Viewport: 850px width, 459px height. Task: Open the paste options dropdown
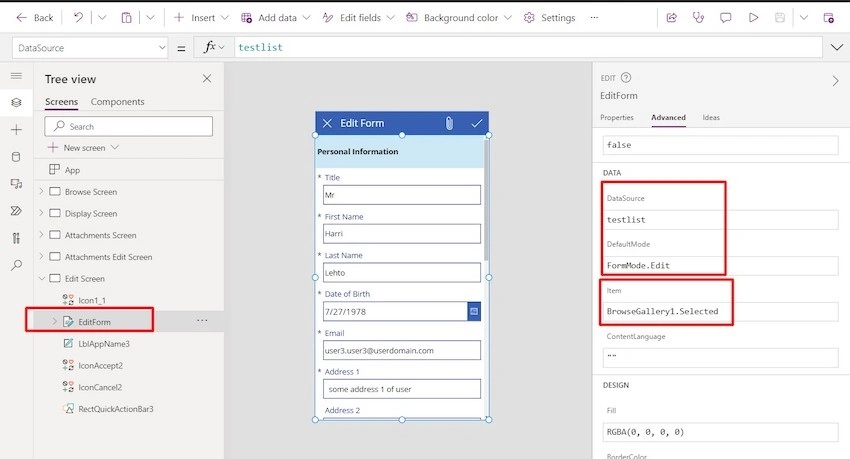[x=150, y=18]
